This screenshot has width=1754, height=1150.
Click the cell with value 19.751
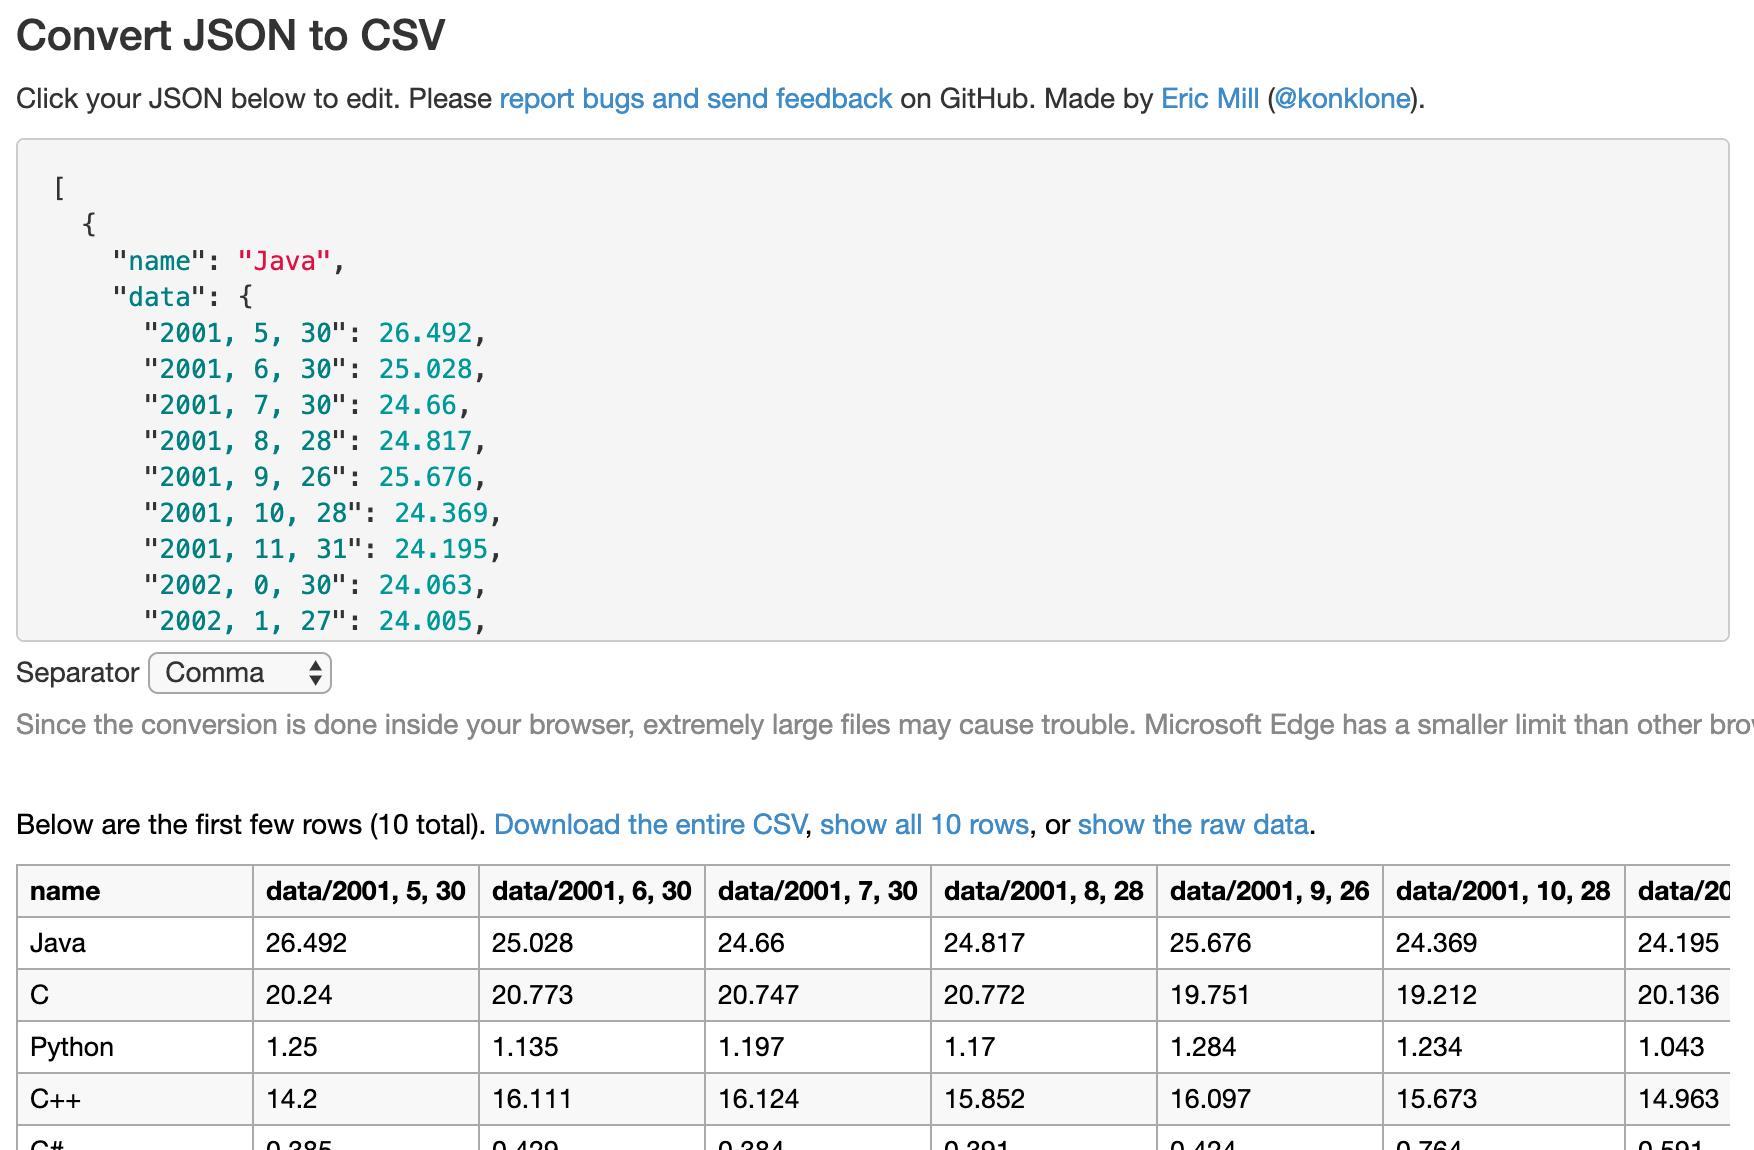point(1210,995)
